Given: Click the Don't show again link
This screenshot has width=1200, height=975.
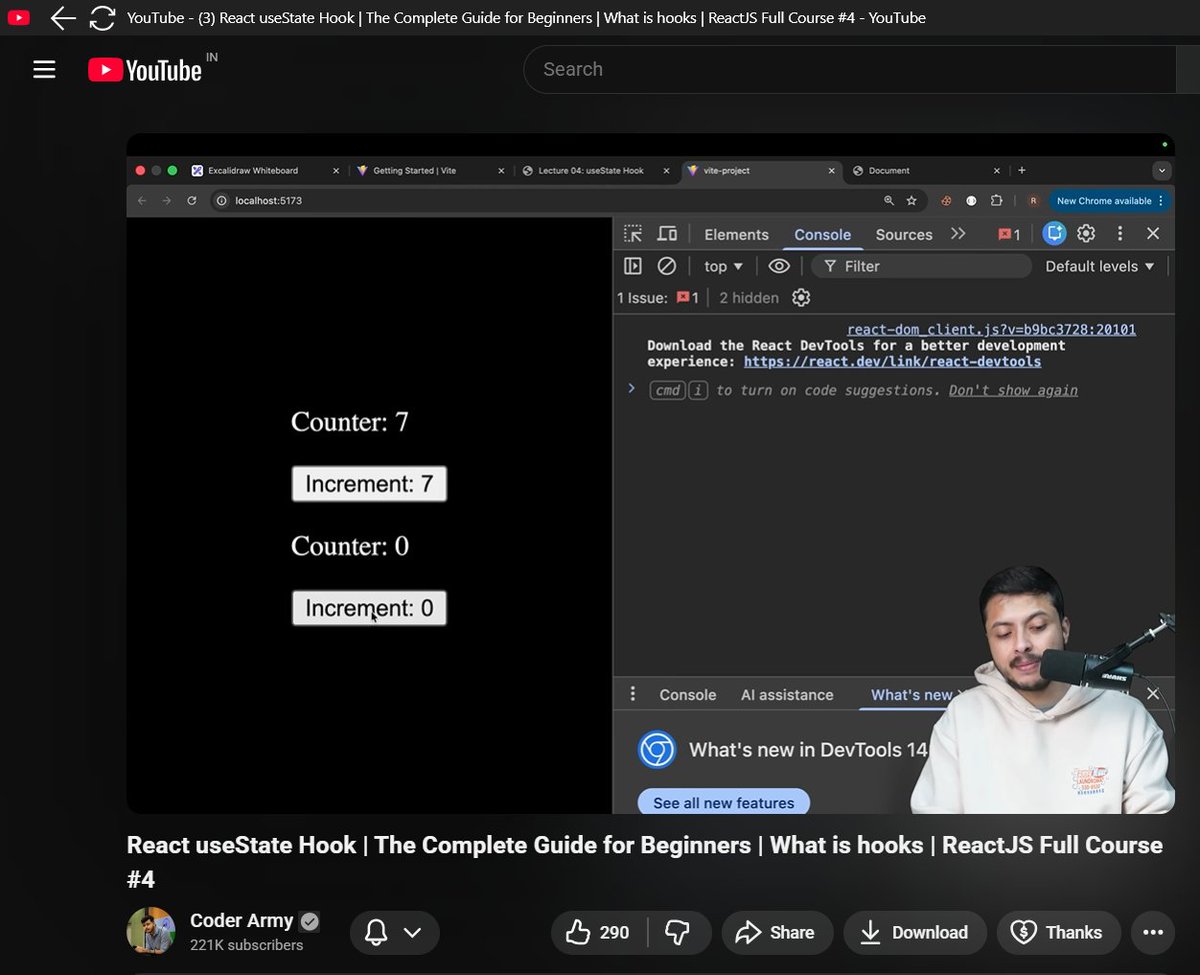Looking at the screenshot, I should click(x=1012, y=390).
